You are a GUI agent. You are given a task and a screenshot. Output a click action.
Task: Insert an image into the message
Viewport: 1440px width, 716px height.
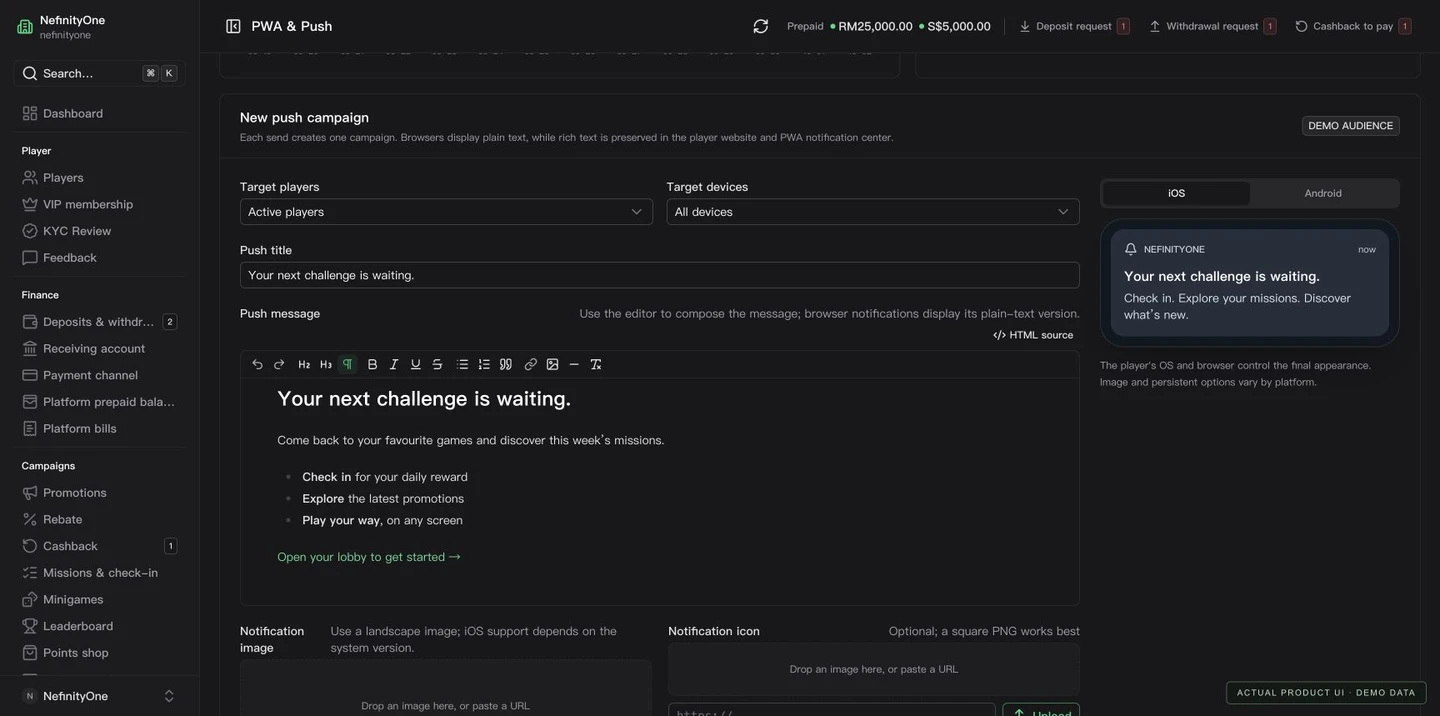(x=553, y=365)
